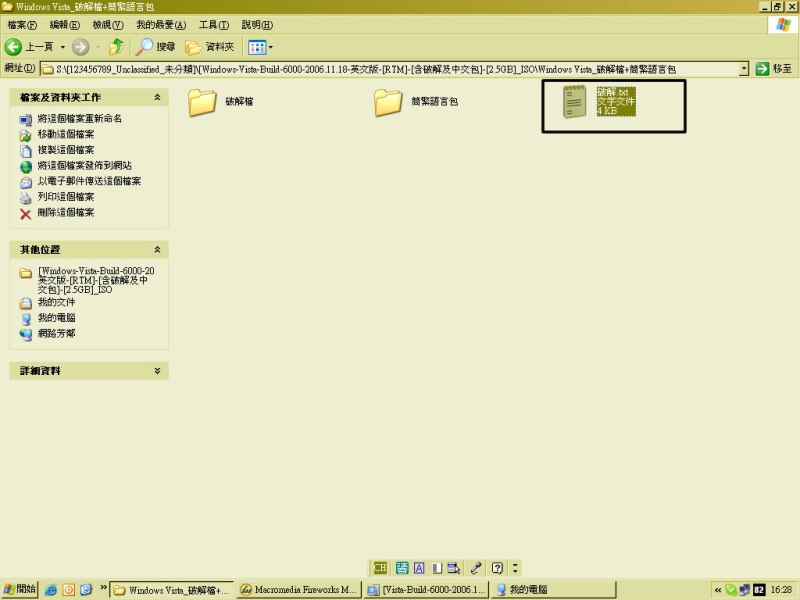Viewport: 800px width, 600px height.
Task: Launch Internet Explorer from quick launch
Action: tap(51, 590)
